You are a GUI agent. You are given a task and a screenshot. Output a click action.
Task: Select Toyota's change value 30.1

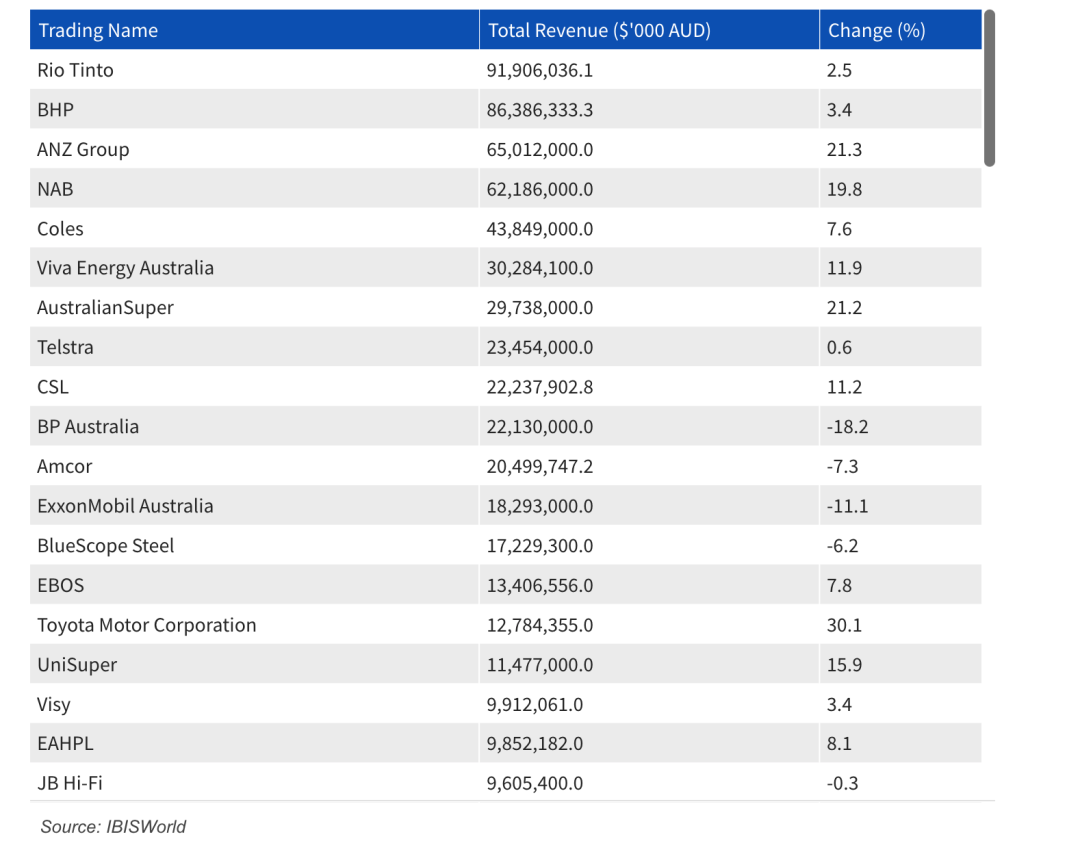pos(844,625)
